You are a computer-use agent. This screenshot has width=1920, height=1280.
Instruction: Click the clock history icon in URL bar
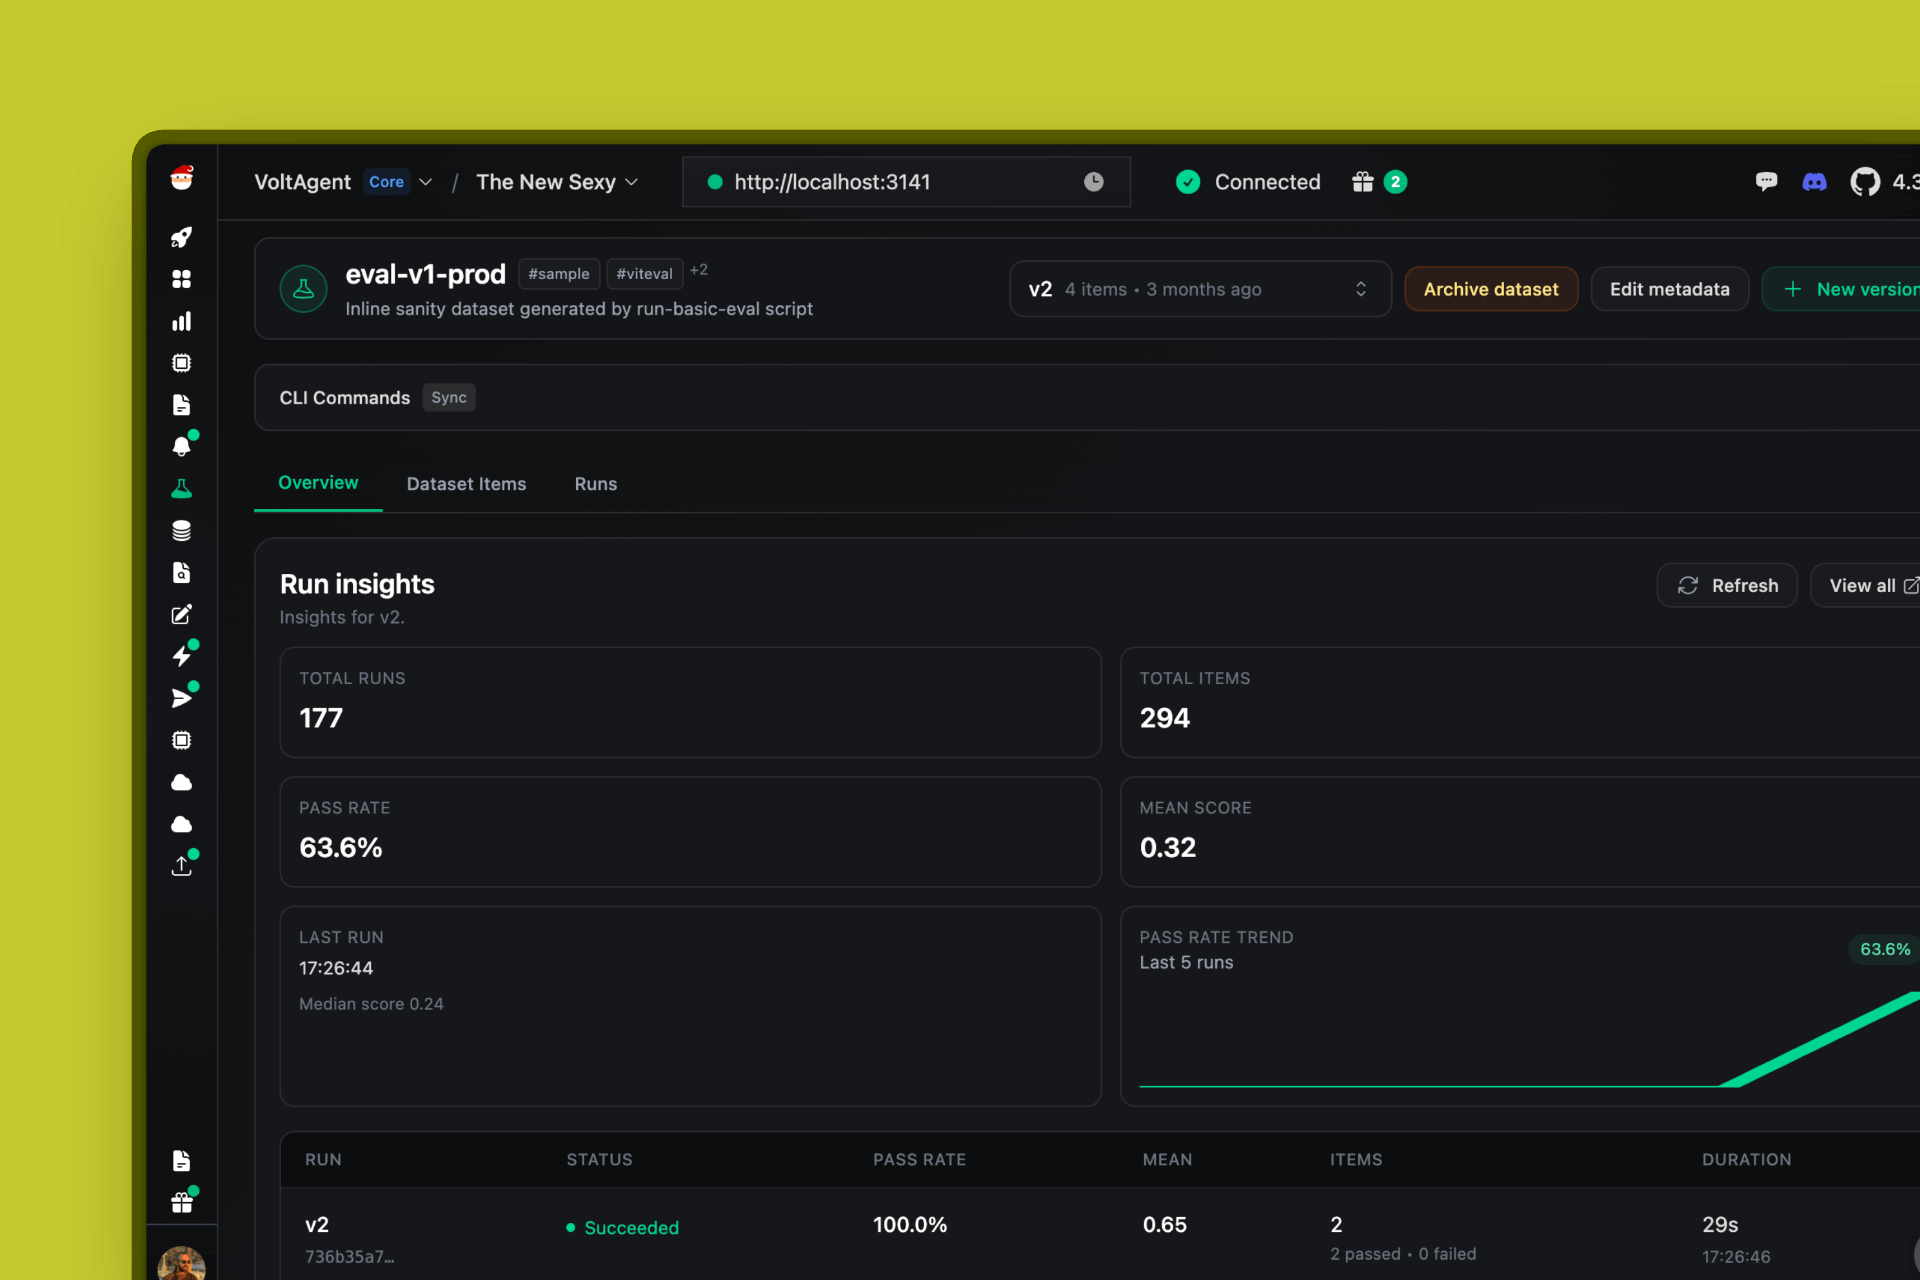[x=1094, y=182]
